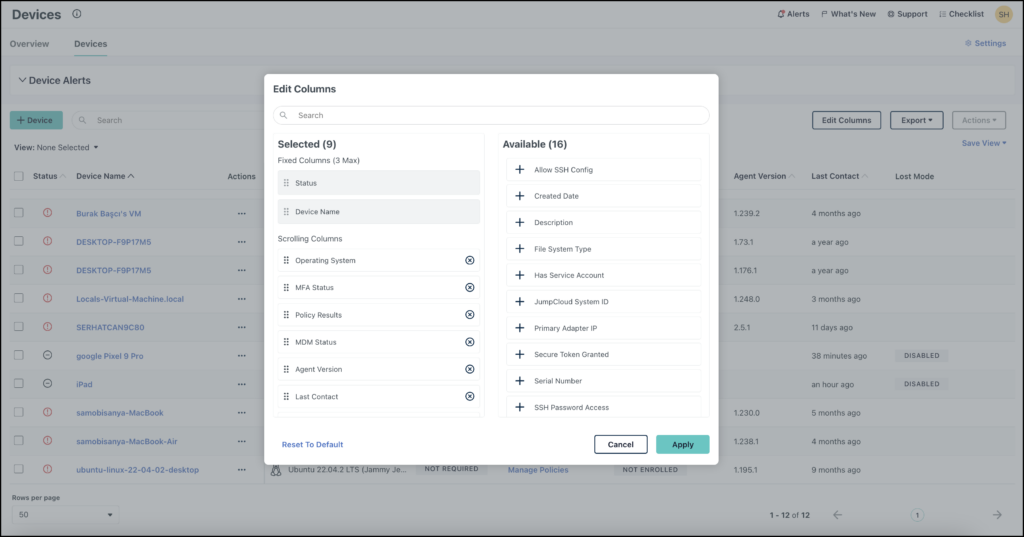Image resolution: width=1024 pixels, height=537 pixels.
Task: Toggle select-all devices checkbox in header
Action: (19, 176)
